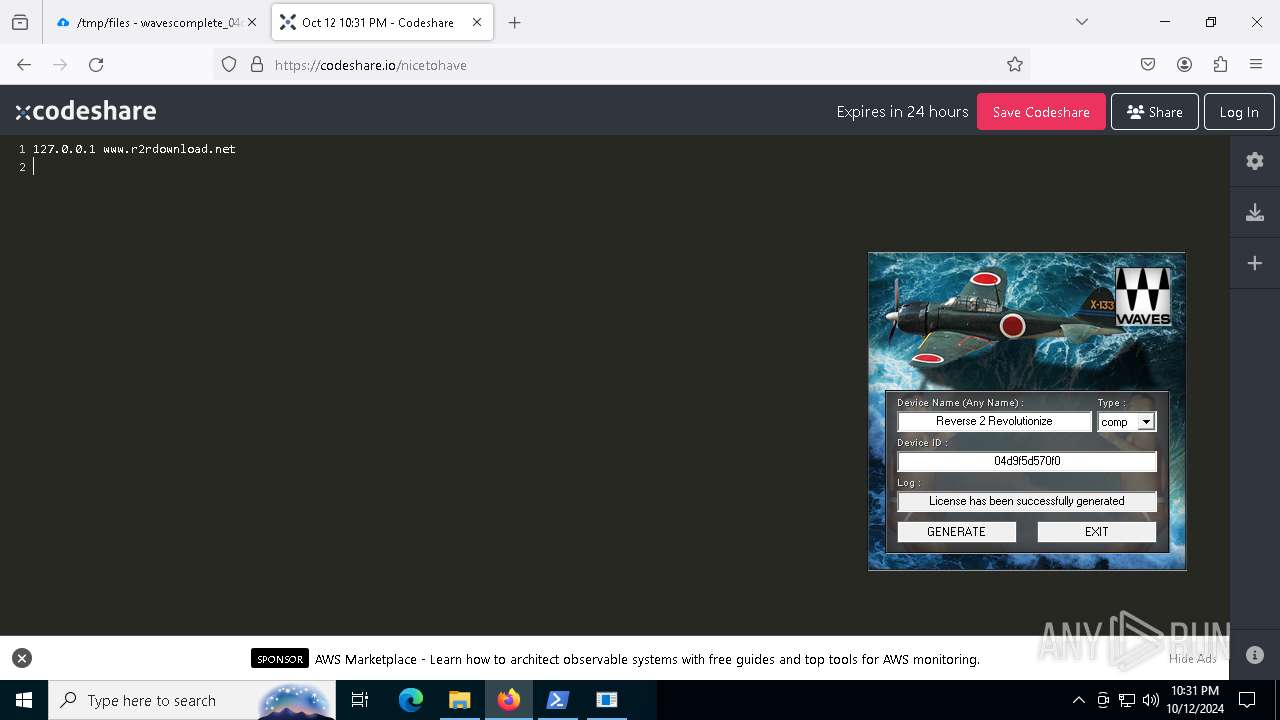Close the Codeshare tab
The height and width of the screenshot is (720, 1280).
pyautogui.click(x=477, y=22)
